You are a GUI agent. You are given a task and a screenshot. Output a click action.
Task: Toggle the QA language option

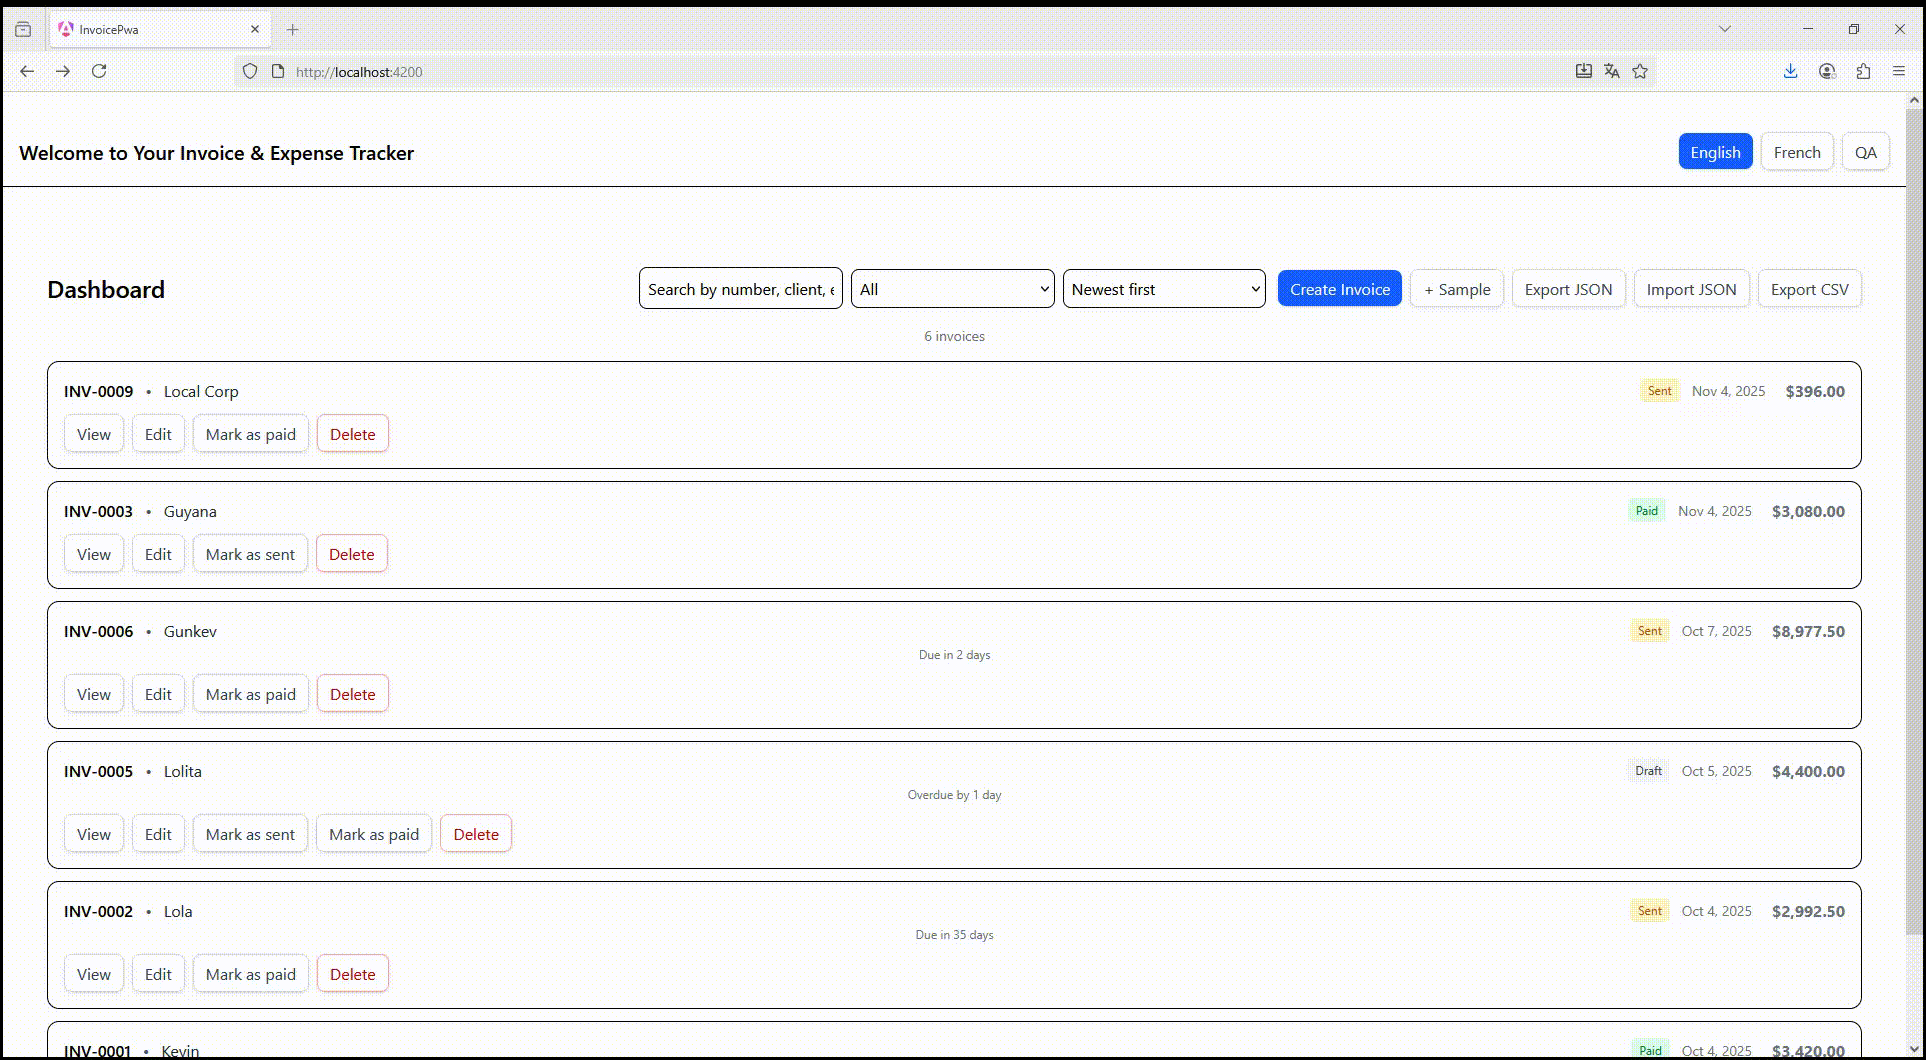point(1865,152)
